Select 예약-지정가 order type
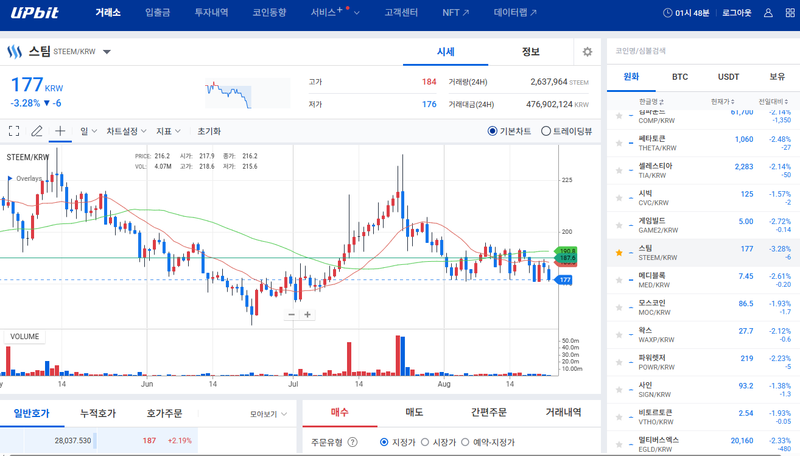Image resolution: width=800 pixels, height=456 pixels. click(x=465, y=442)
